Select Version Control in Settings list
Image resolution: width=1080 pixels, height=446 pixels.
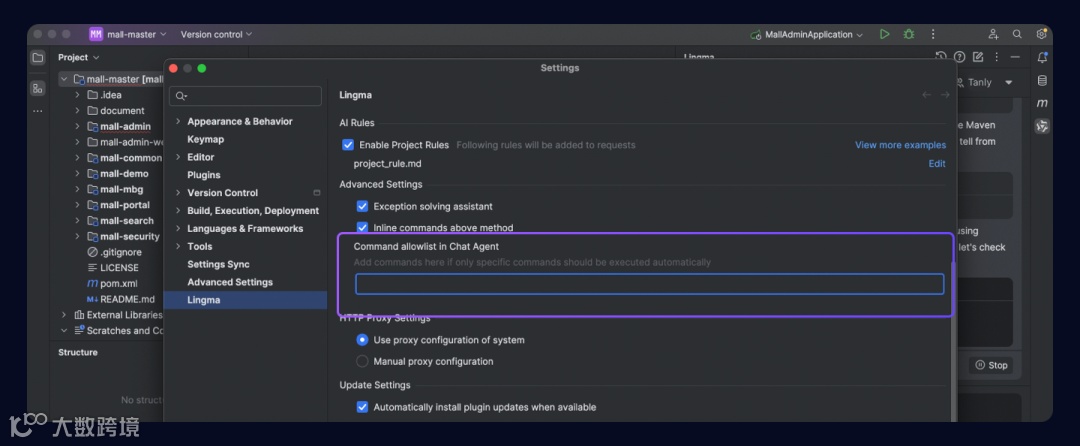pyautogui.click(x=222, y=193)
